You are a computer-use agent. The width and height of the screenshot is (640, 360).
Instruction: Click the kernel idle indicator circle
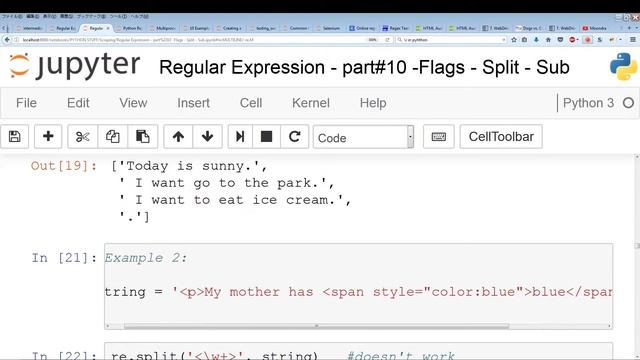click(x=629, y=103)
